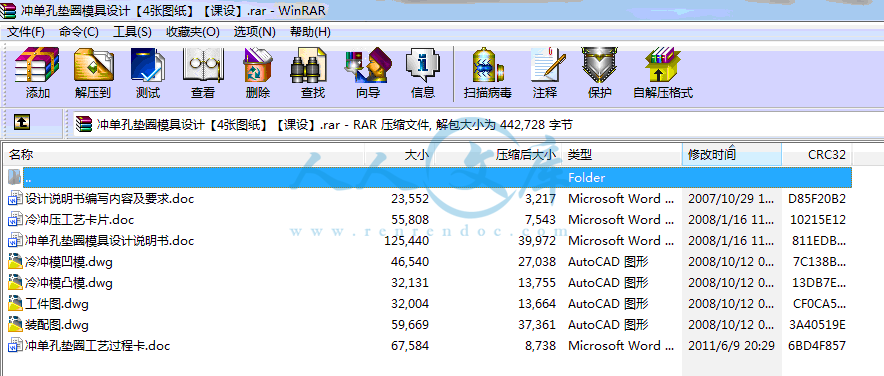This screenshot has width=884, height=376.
Task: Open the 查找 (Find) binoculars icon
Action: pos(312,73)
